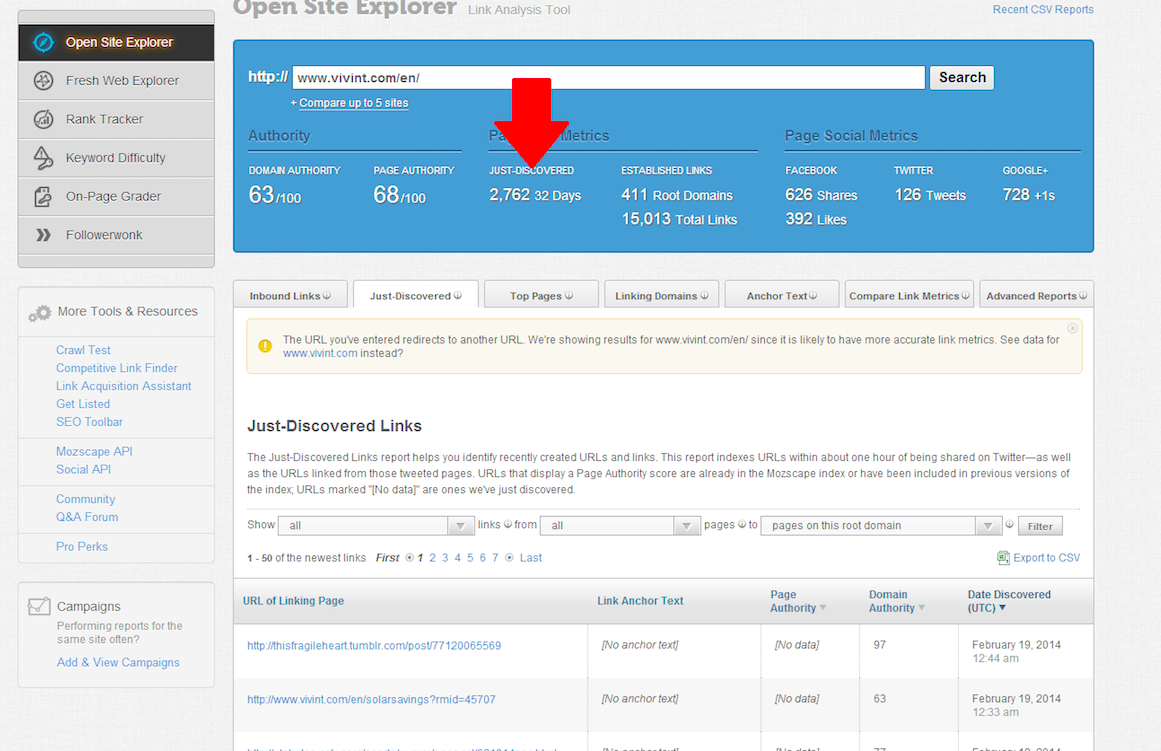The image size is (1161, 751).
Task: Click the Pro Perks link
Action: click(x=81, y=547)
